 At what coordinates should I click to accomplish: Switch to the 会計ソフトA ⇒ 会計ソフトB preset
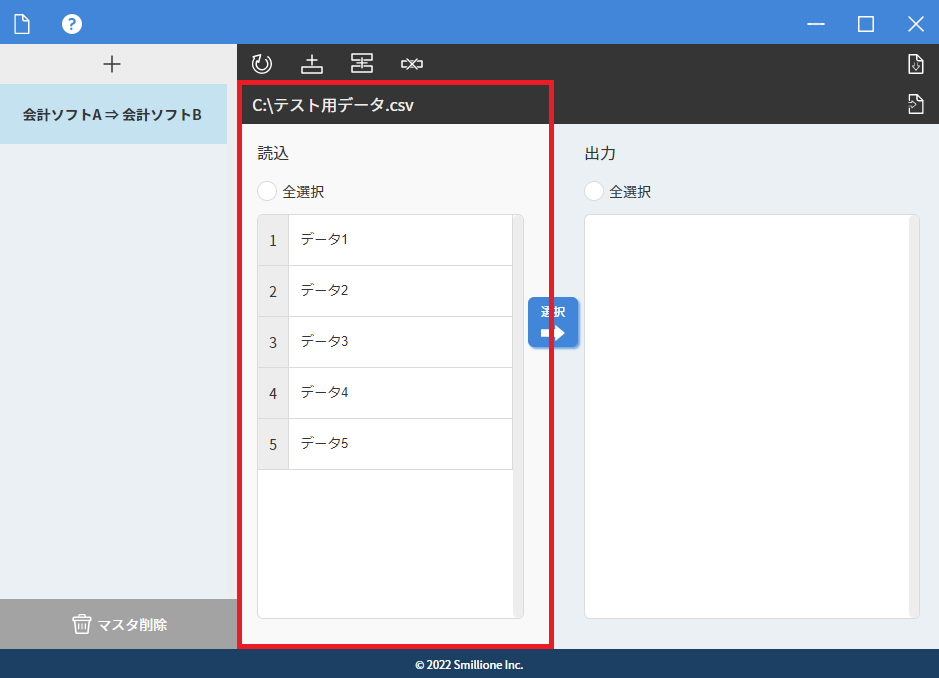point(113,114)
